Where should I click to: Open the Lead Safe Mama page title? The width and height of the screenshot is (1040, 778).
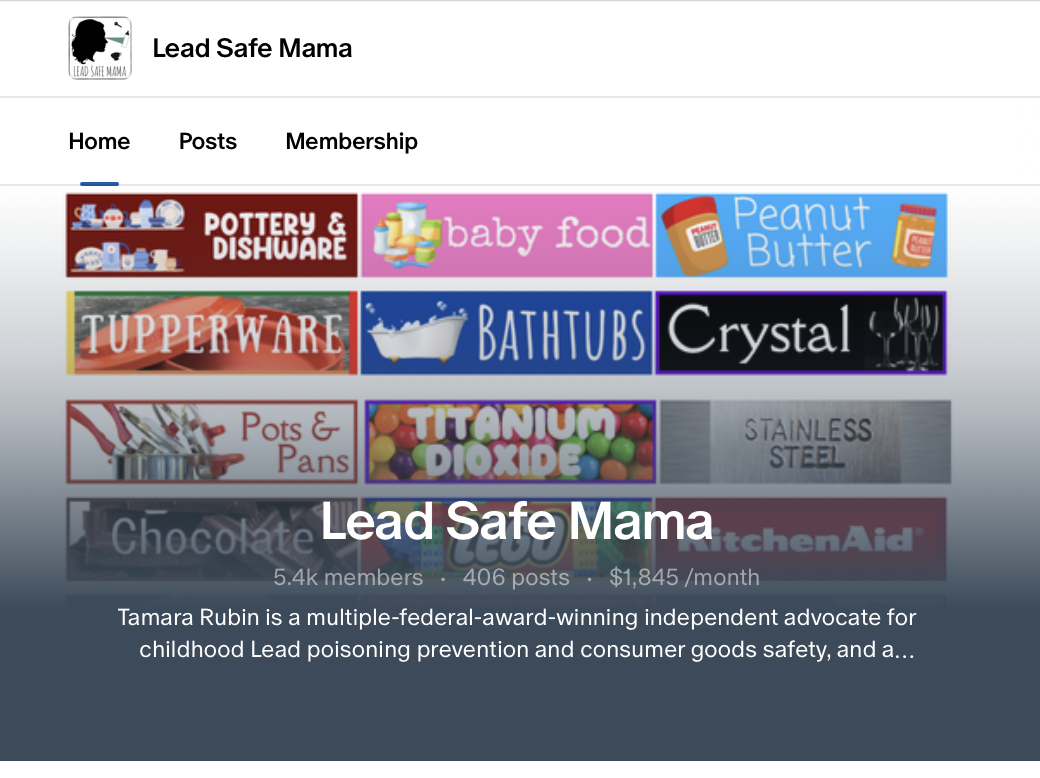pos(252,48)
